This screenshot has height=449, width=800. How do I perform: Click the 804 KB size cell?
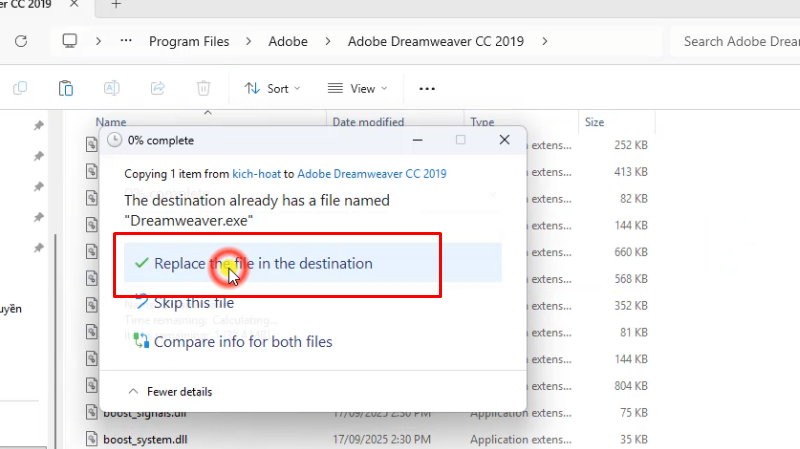point(631,386)
